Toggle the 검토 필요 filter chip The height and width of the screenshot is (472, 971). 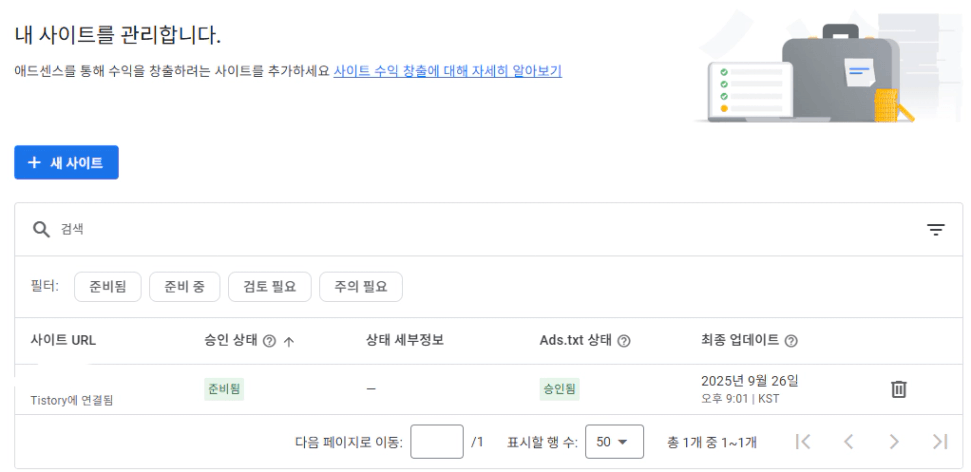tap(269, 287)
